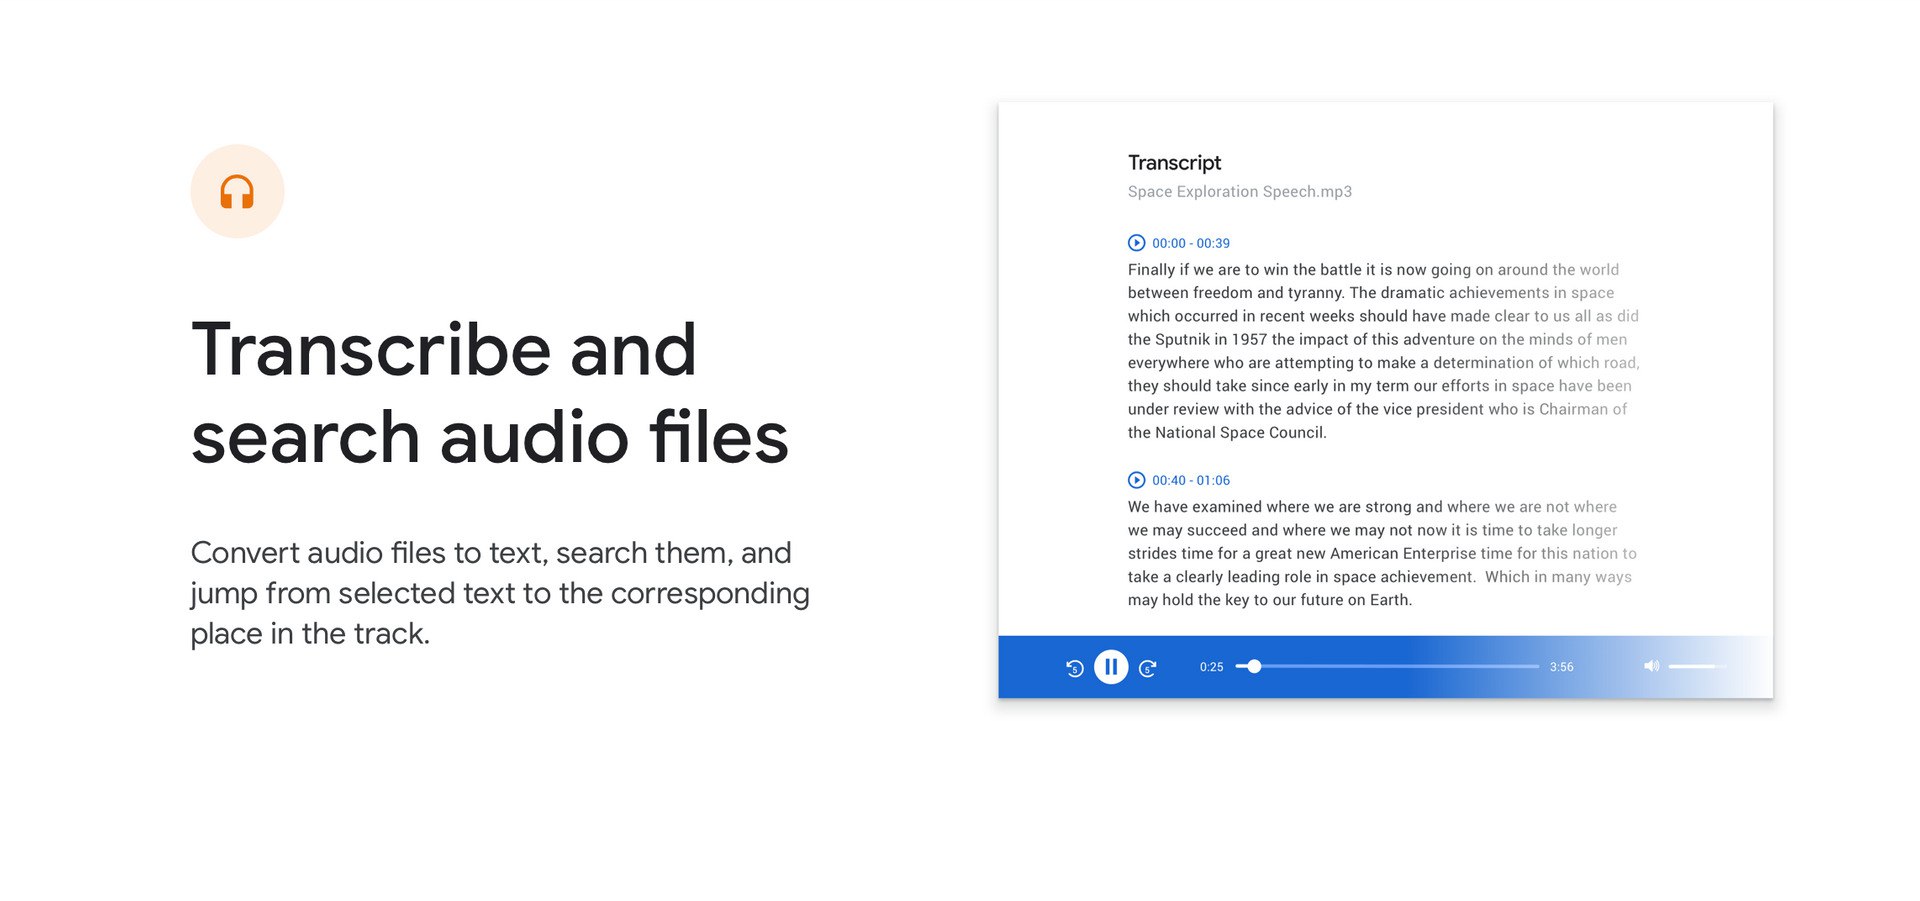Skip forward five seconds
1920x901 pixels.
1148,667
